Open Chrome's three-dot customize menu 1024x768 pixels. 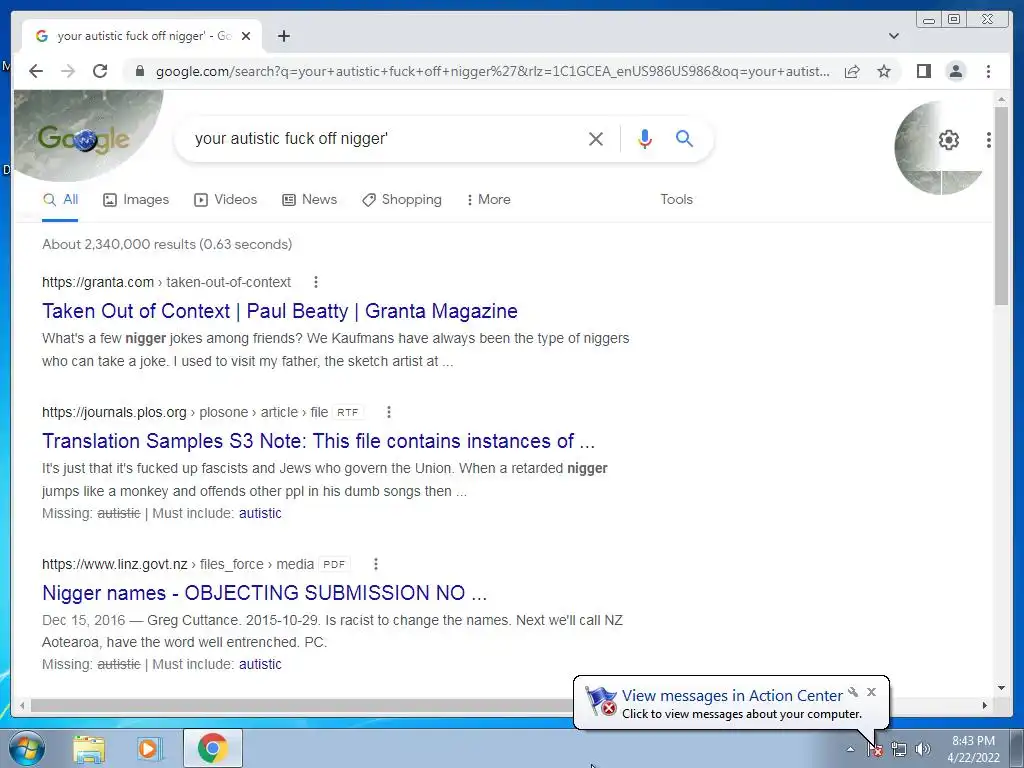coord(988,71)
